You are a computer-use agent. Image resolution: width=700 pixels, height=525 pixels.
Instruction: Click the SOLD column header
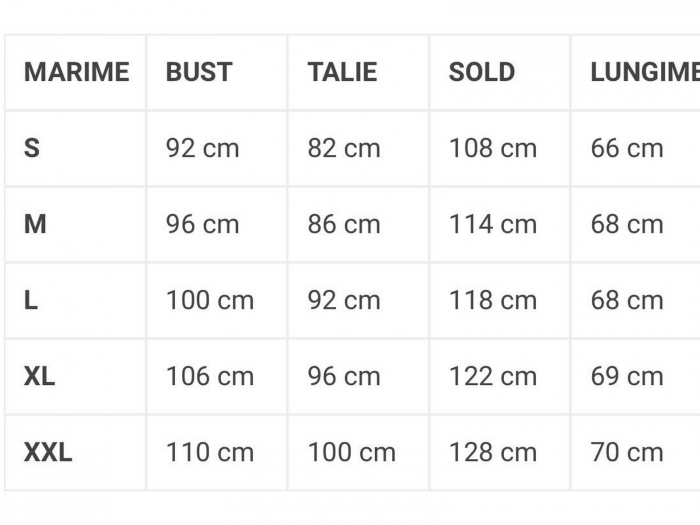pos(482,72)
